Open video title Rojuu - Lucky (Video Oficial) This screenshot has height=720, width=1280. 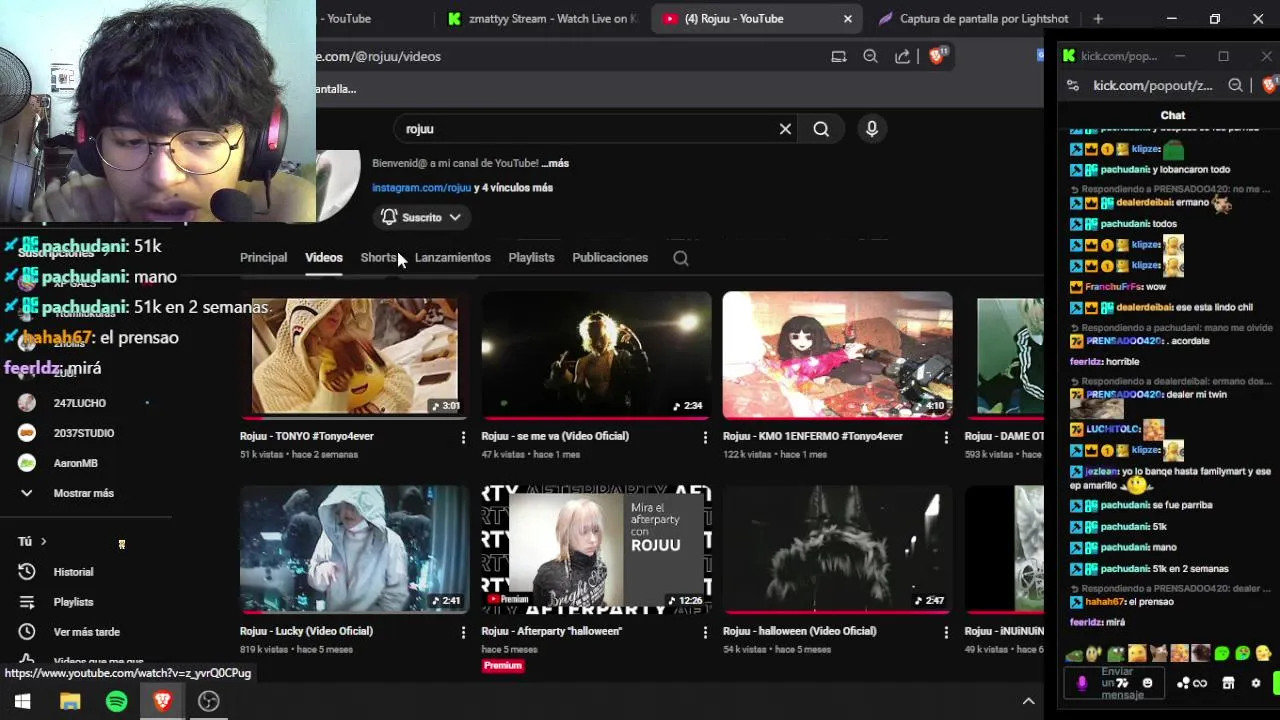click(x=306, y=631)
